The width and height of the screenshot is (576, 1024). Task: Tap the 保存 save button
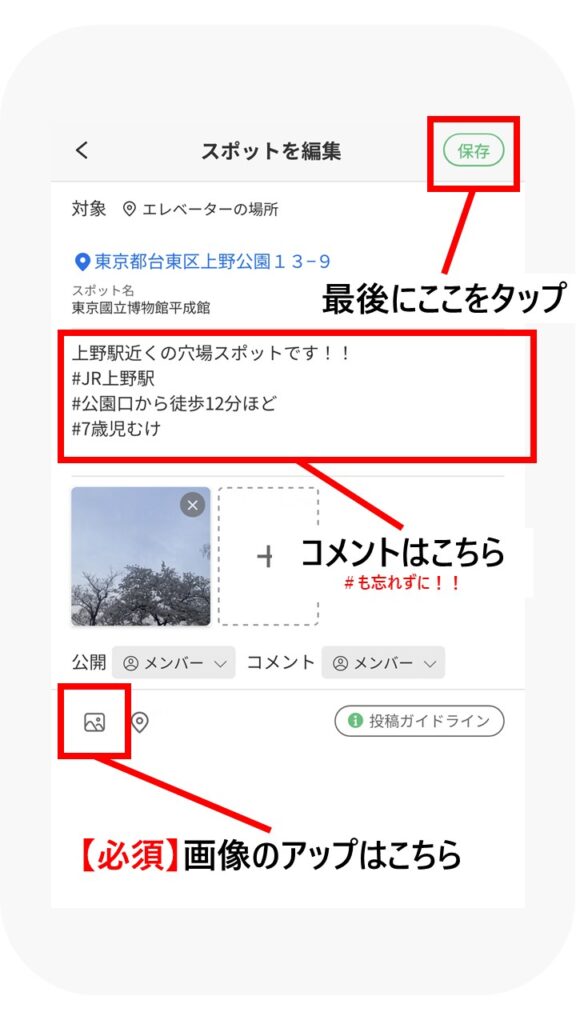(473, 151)
